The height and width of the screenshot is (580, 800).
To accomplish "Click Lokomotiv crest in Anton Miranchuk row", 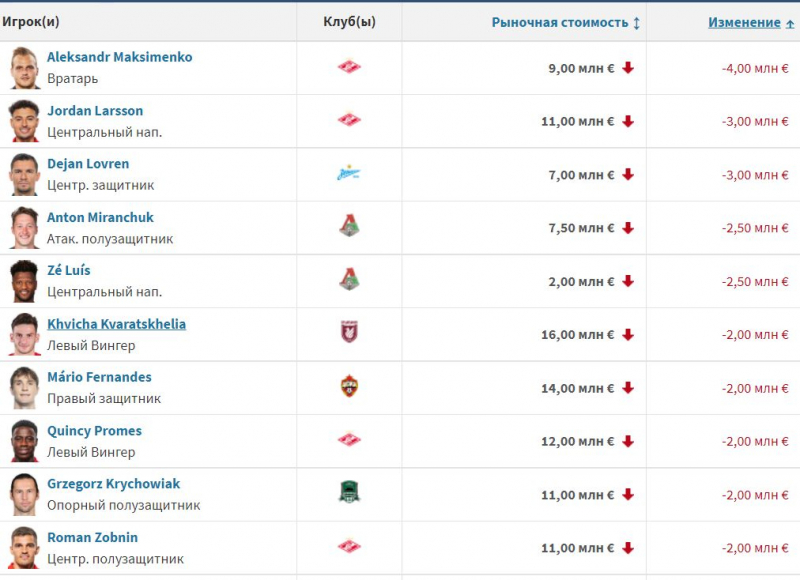I will [x=349, y=225].
